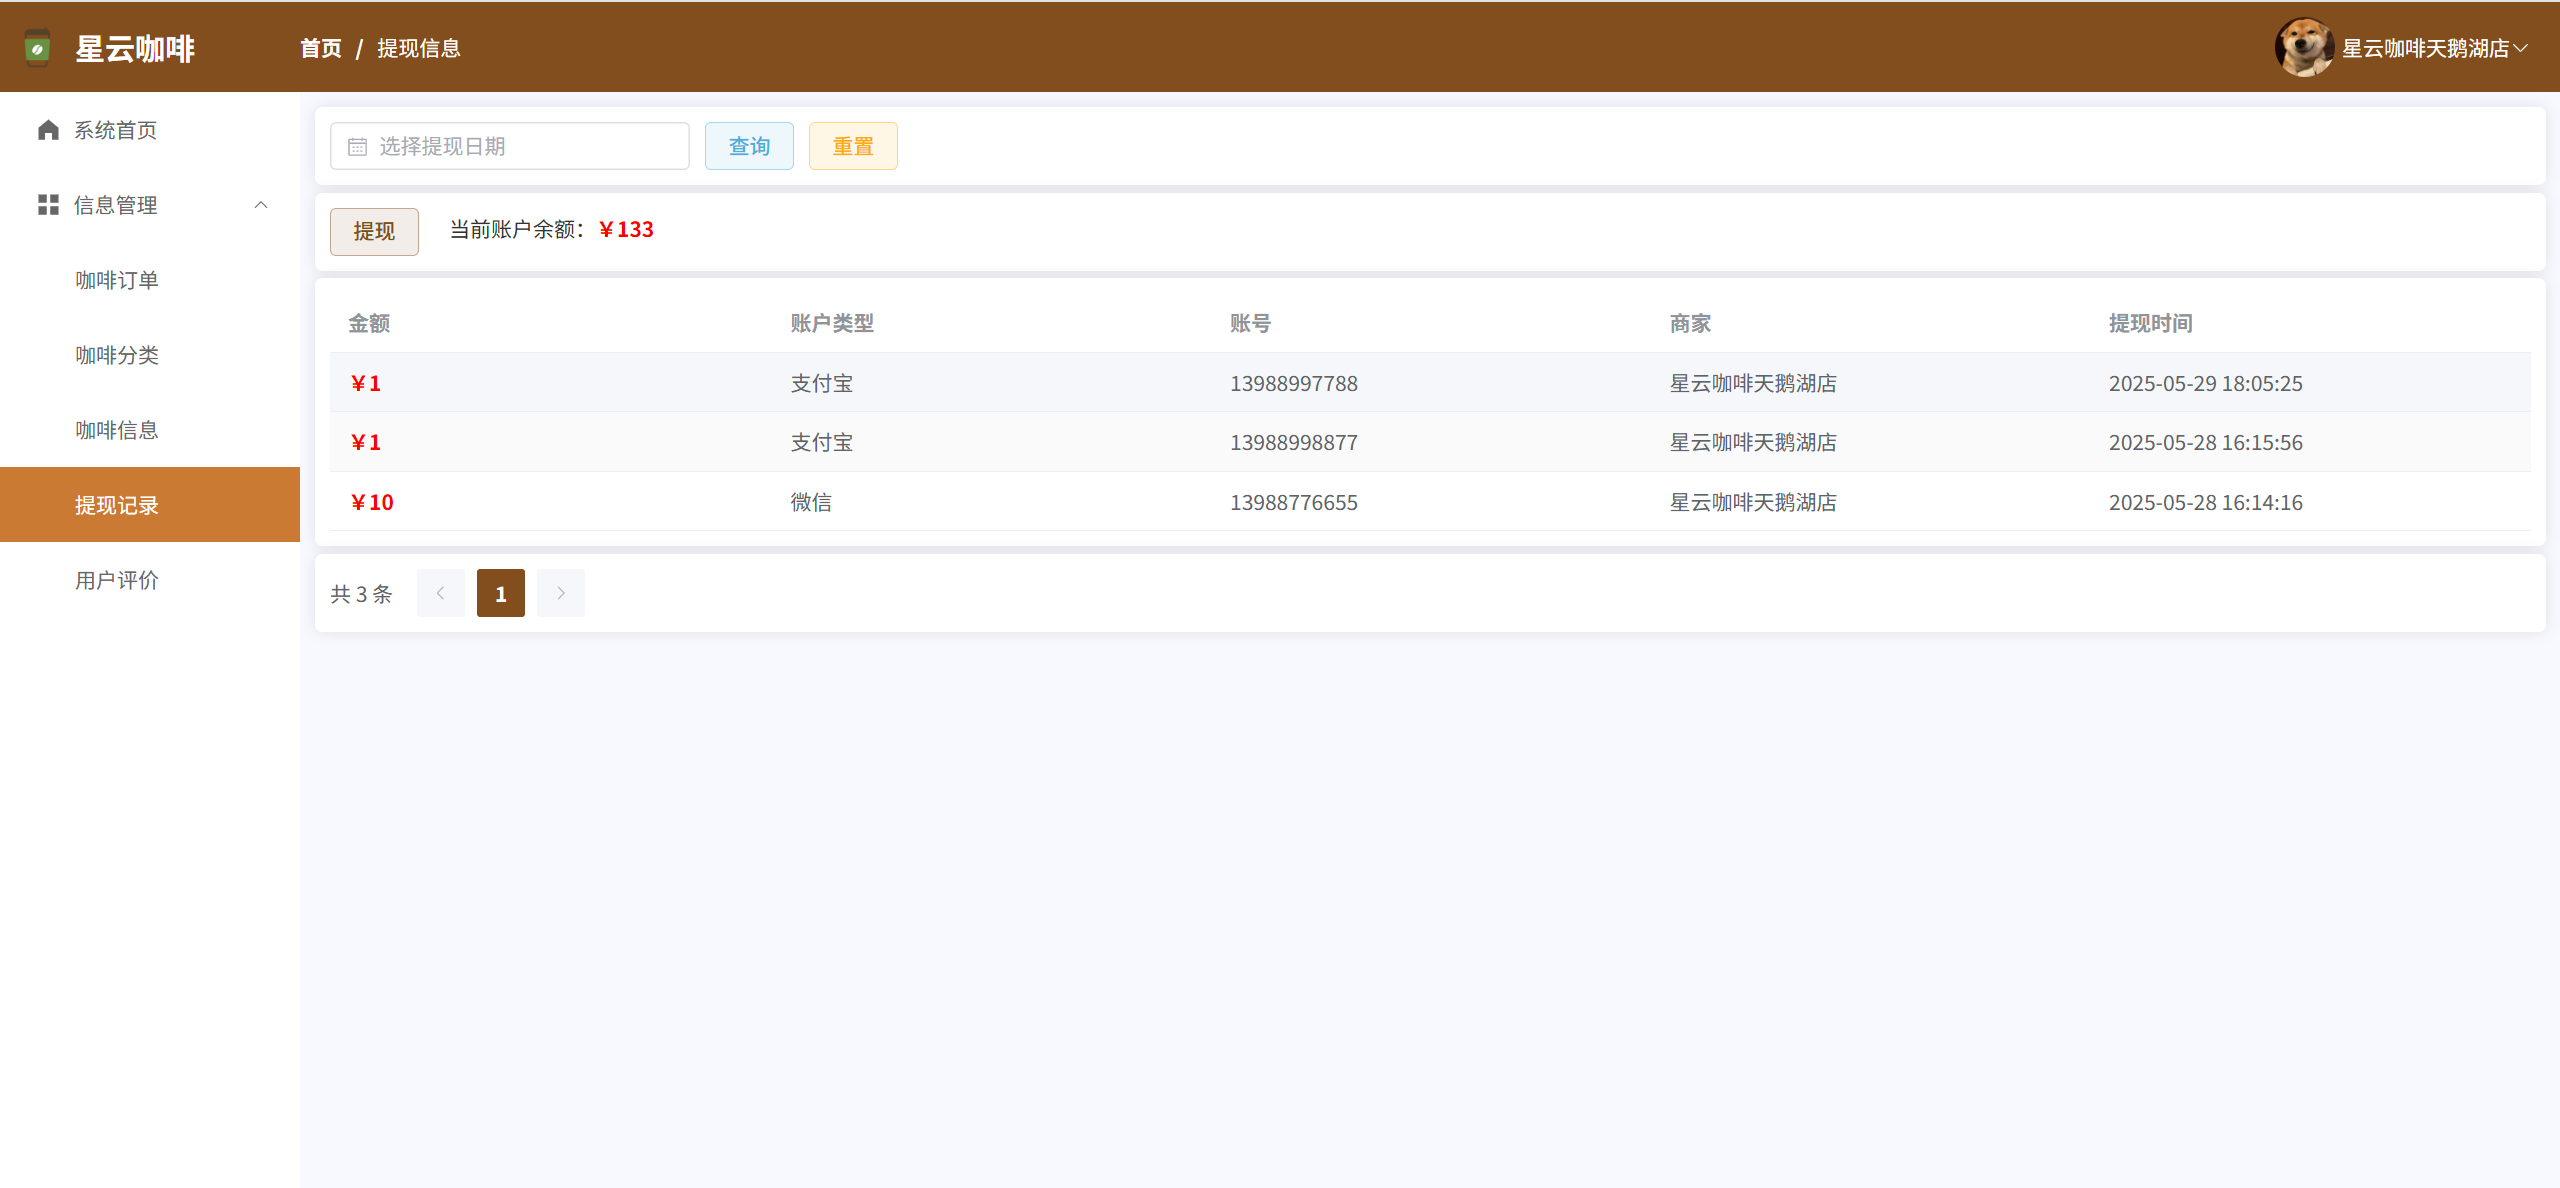The height and width of the screenshot is (1188, 2560).
Task: Click the grid icon beside 信息管理
Action: 48,205
